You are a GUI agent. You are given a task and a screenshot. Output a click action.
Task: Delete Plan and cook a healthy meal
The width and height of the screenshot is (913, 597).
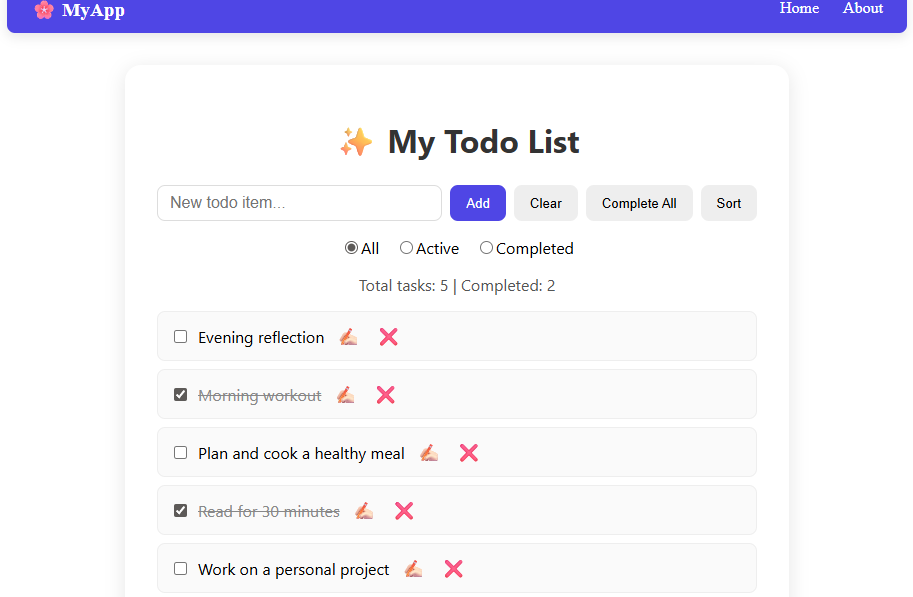pos(469,453)
